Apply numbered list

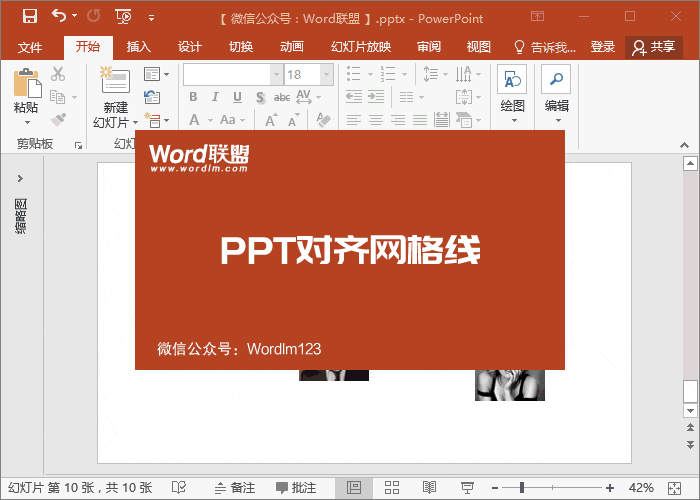(388, 74)
